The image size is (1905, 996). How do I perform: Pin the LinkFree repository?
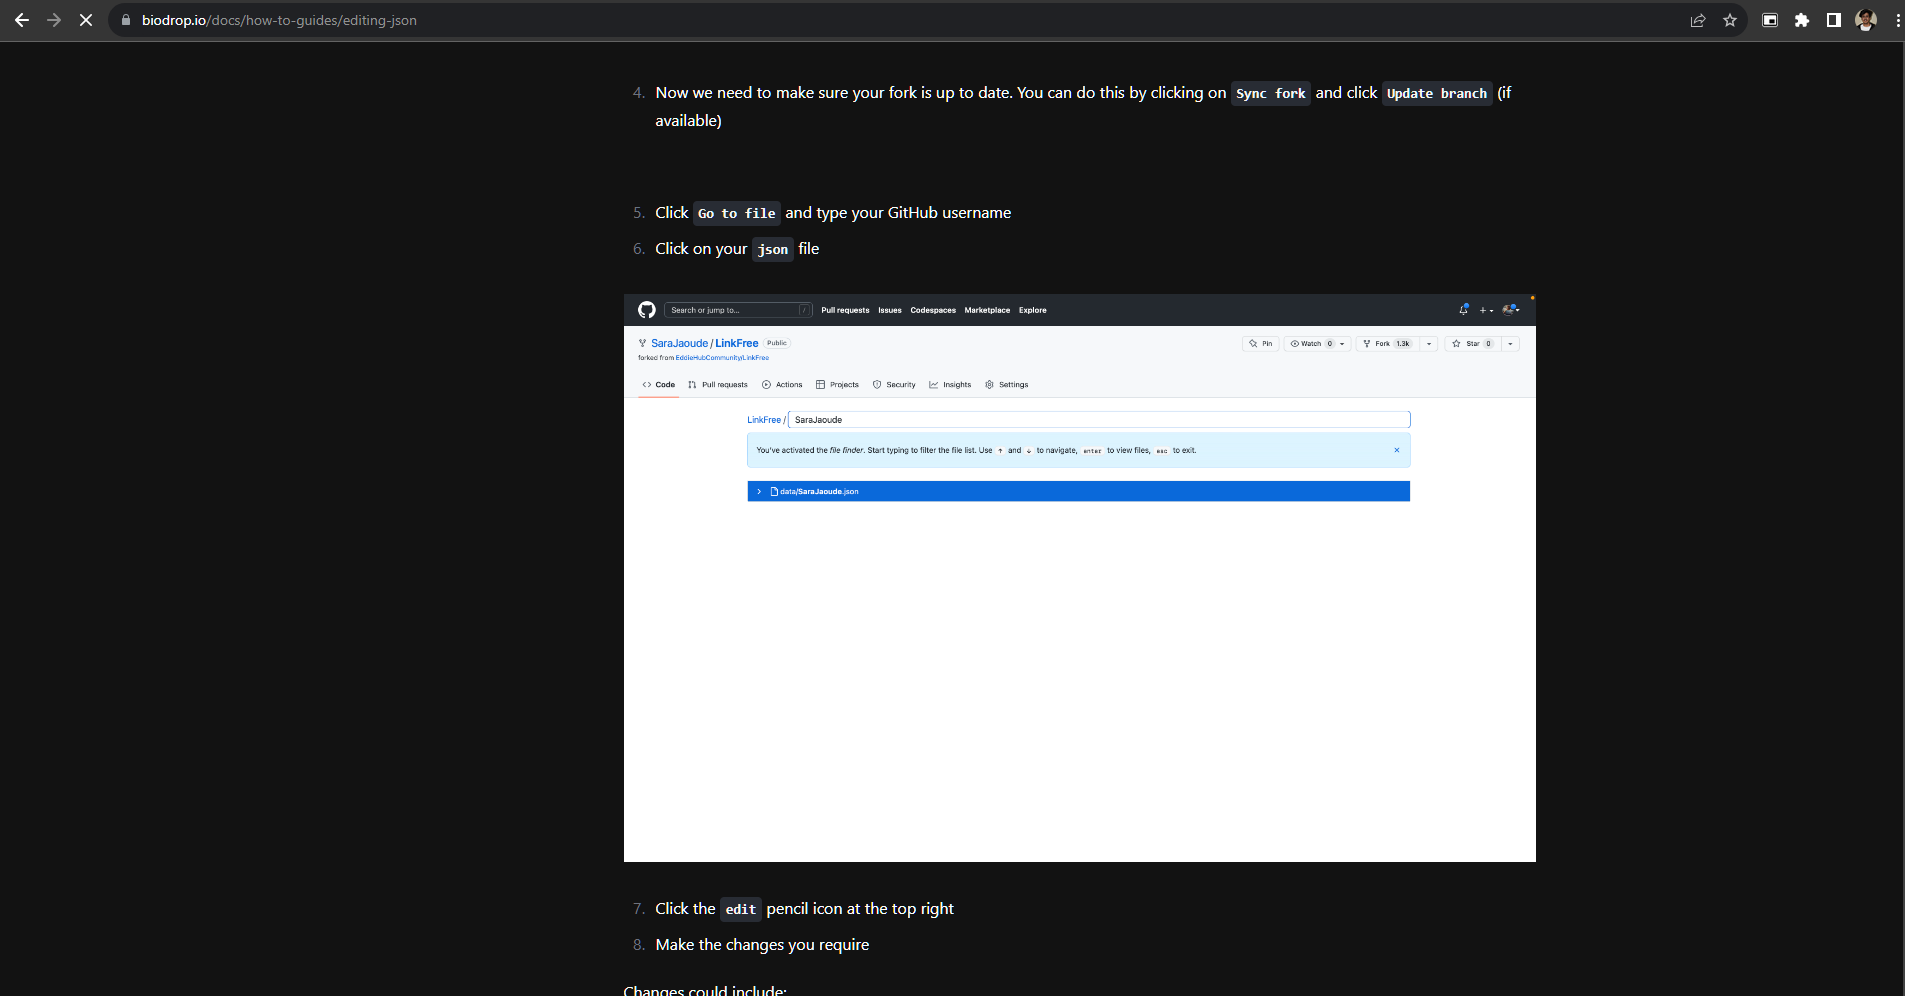(1262, 343)
